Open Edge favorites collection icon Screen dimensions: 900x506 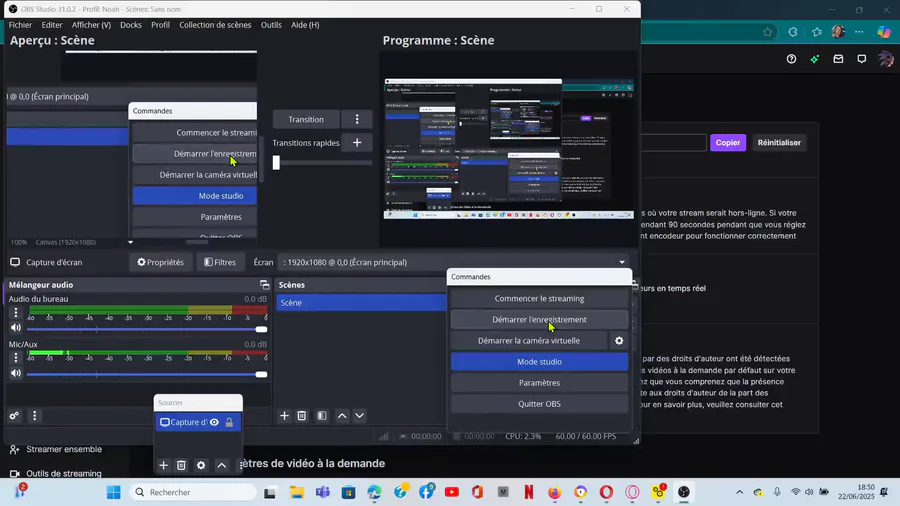[x=817, y=32]
